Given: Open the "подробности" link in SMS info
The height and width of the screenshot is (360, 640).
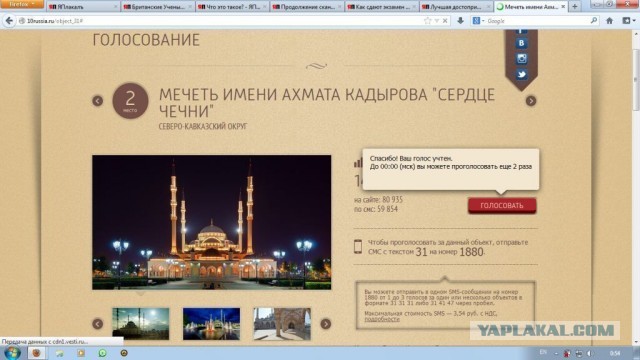Looking at the screenshot, I should coord(382,319).
